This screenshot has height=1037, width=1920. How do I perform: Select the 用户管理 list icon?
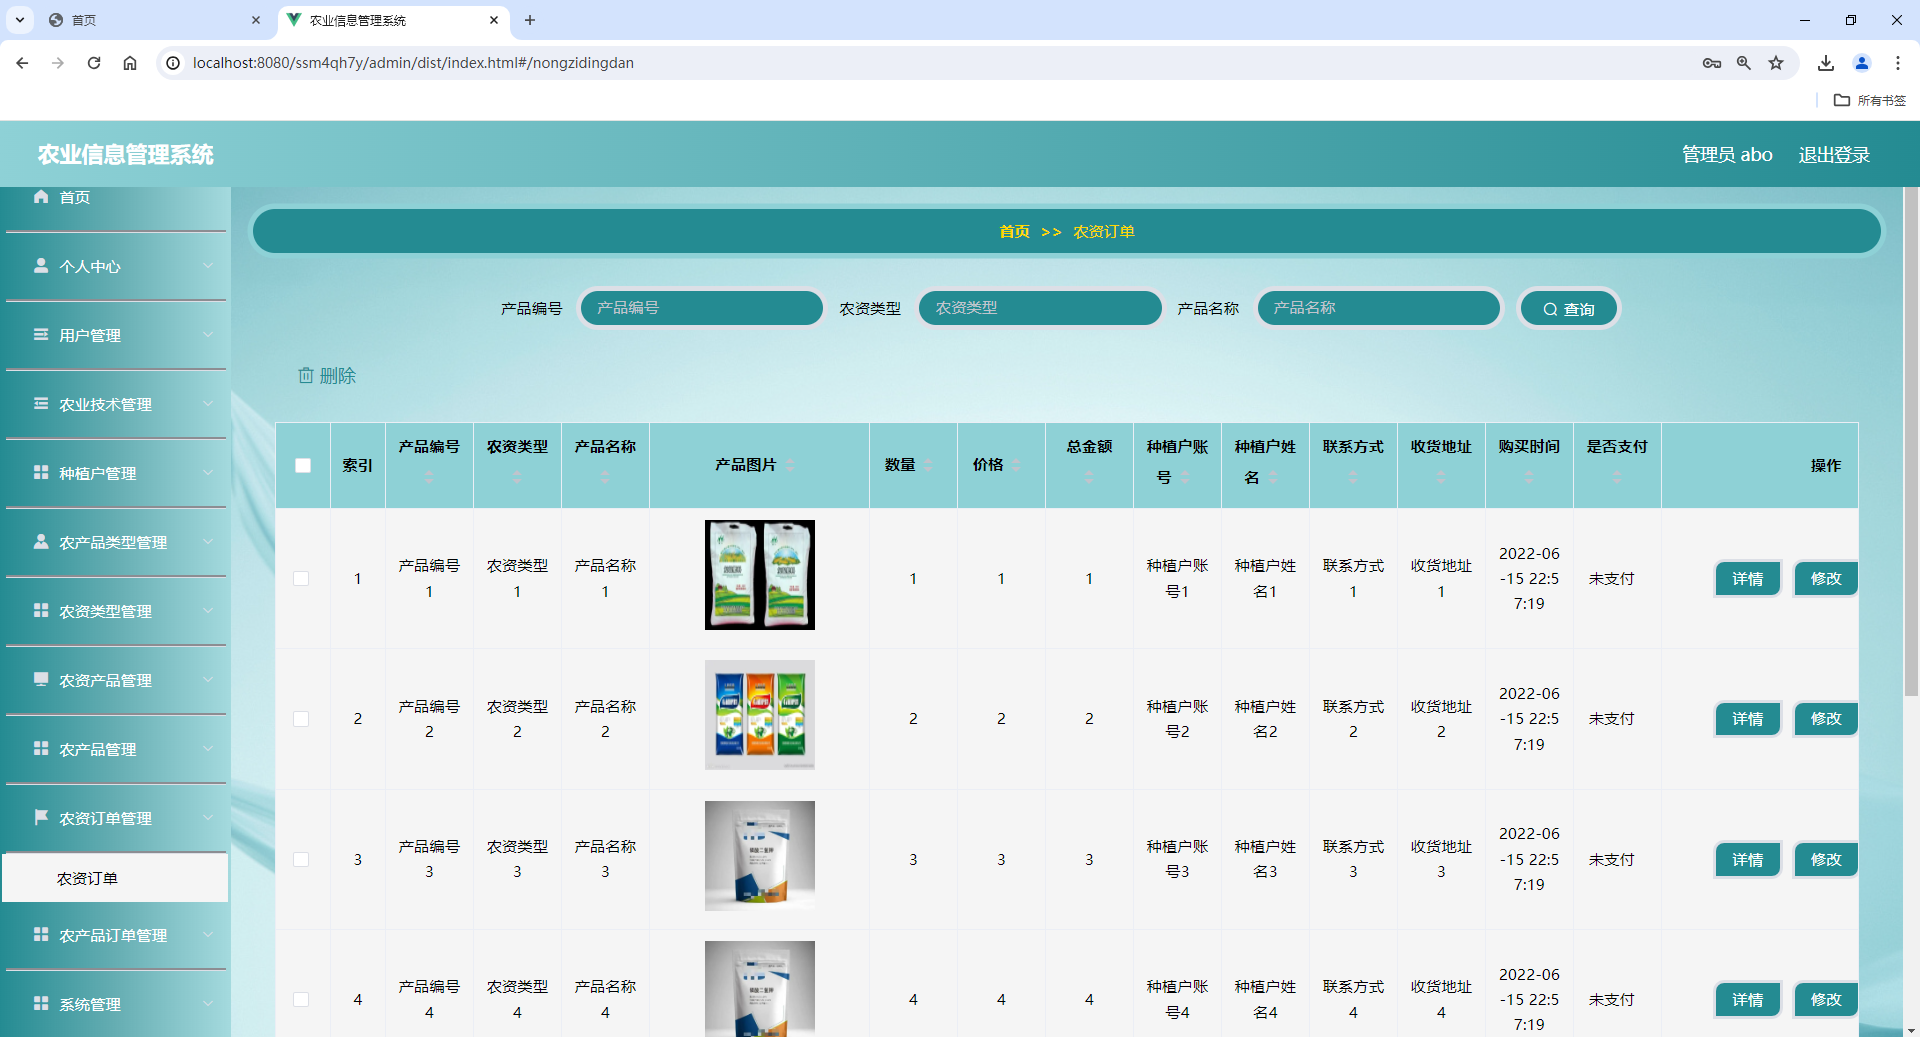pyautogui.click(x=41, y=335)
